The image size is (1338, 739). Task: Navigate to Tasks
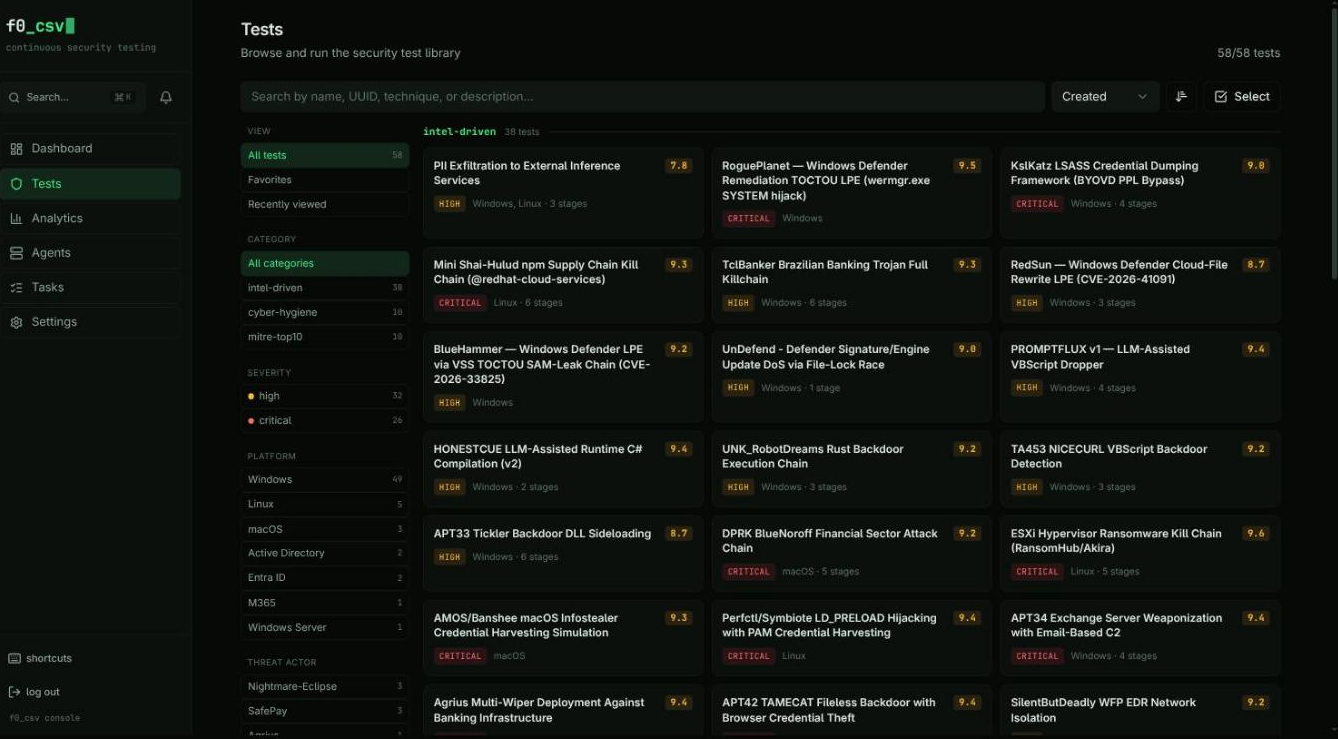(90, 287)
